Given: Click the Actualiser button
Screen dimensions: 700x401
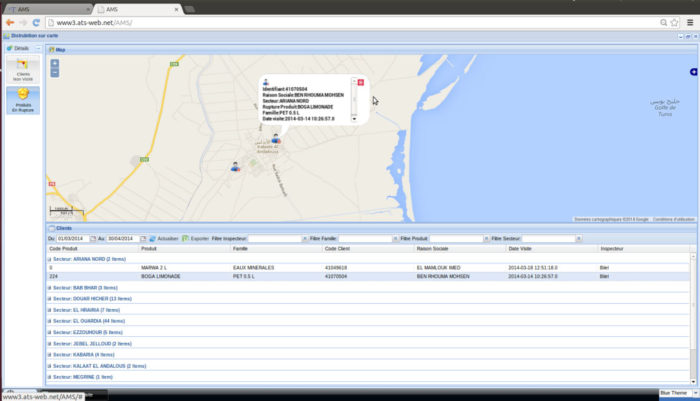Looking at the screenshot, I should [x=166, y=239].
